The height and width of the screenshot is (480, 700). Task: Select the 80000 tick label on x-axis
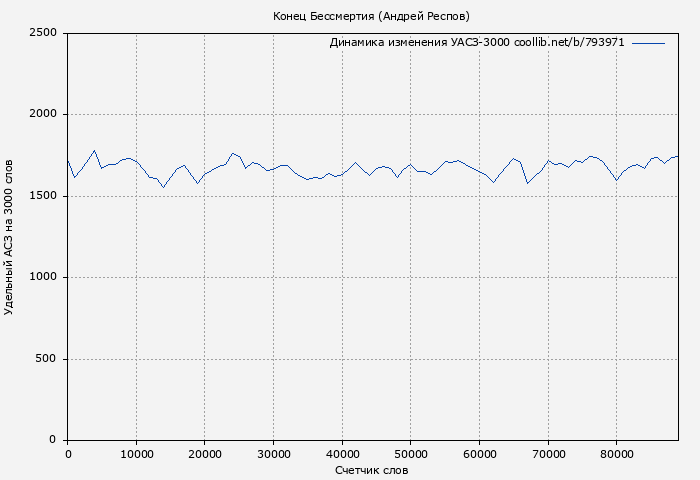[617, 454]
